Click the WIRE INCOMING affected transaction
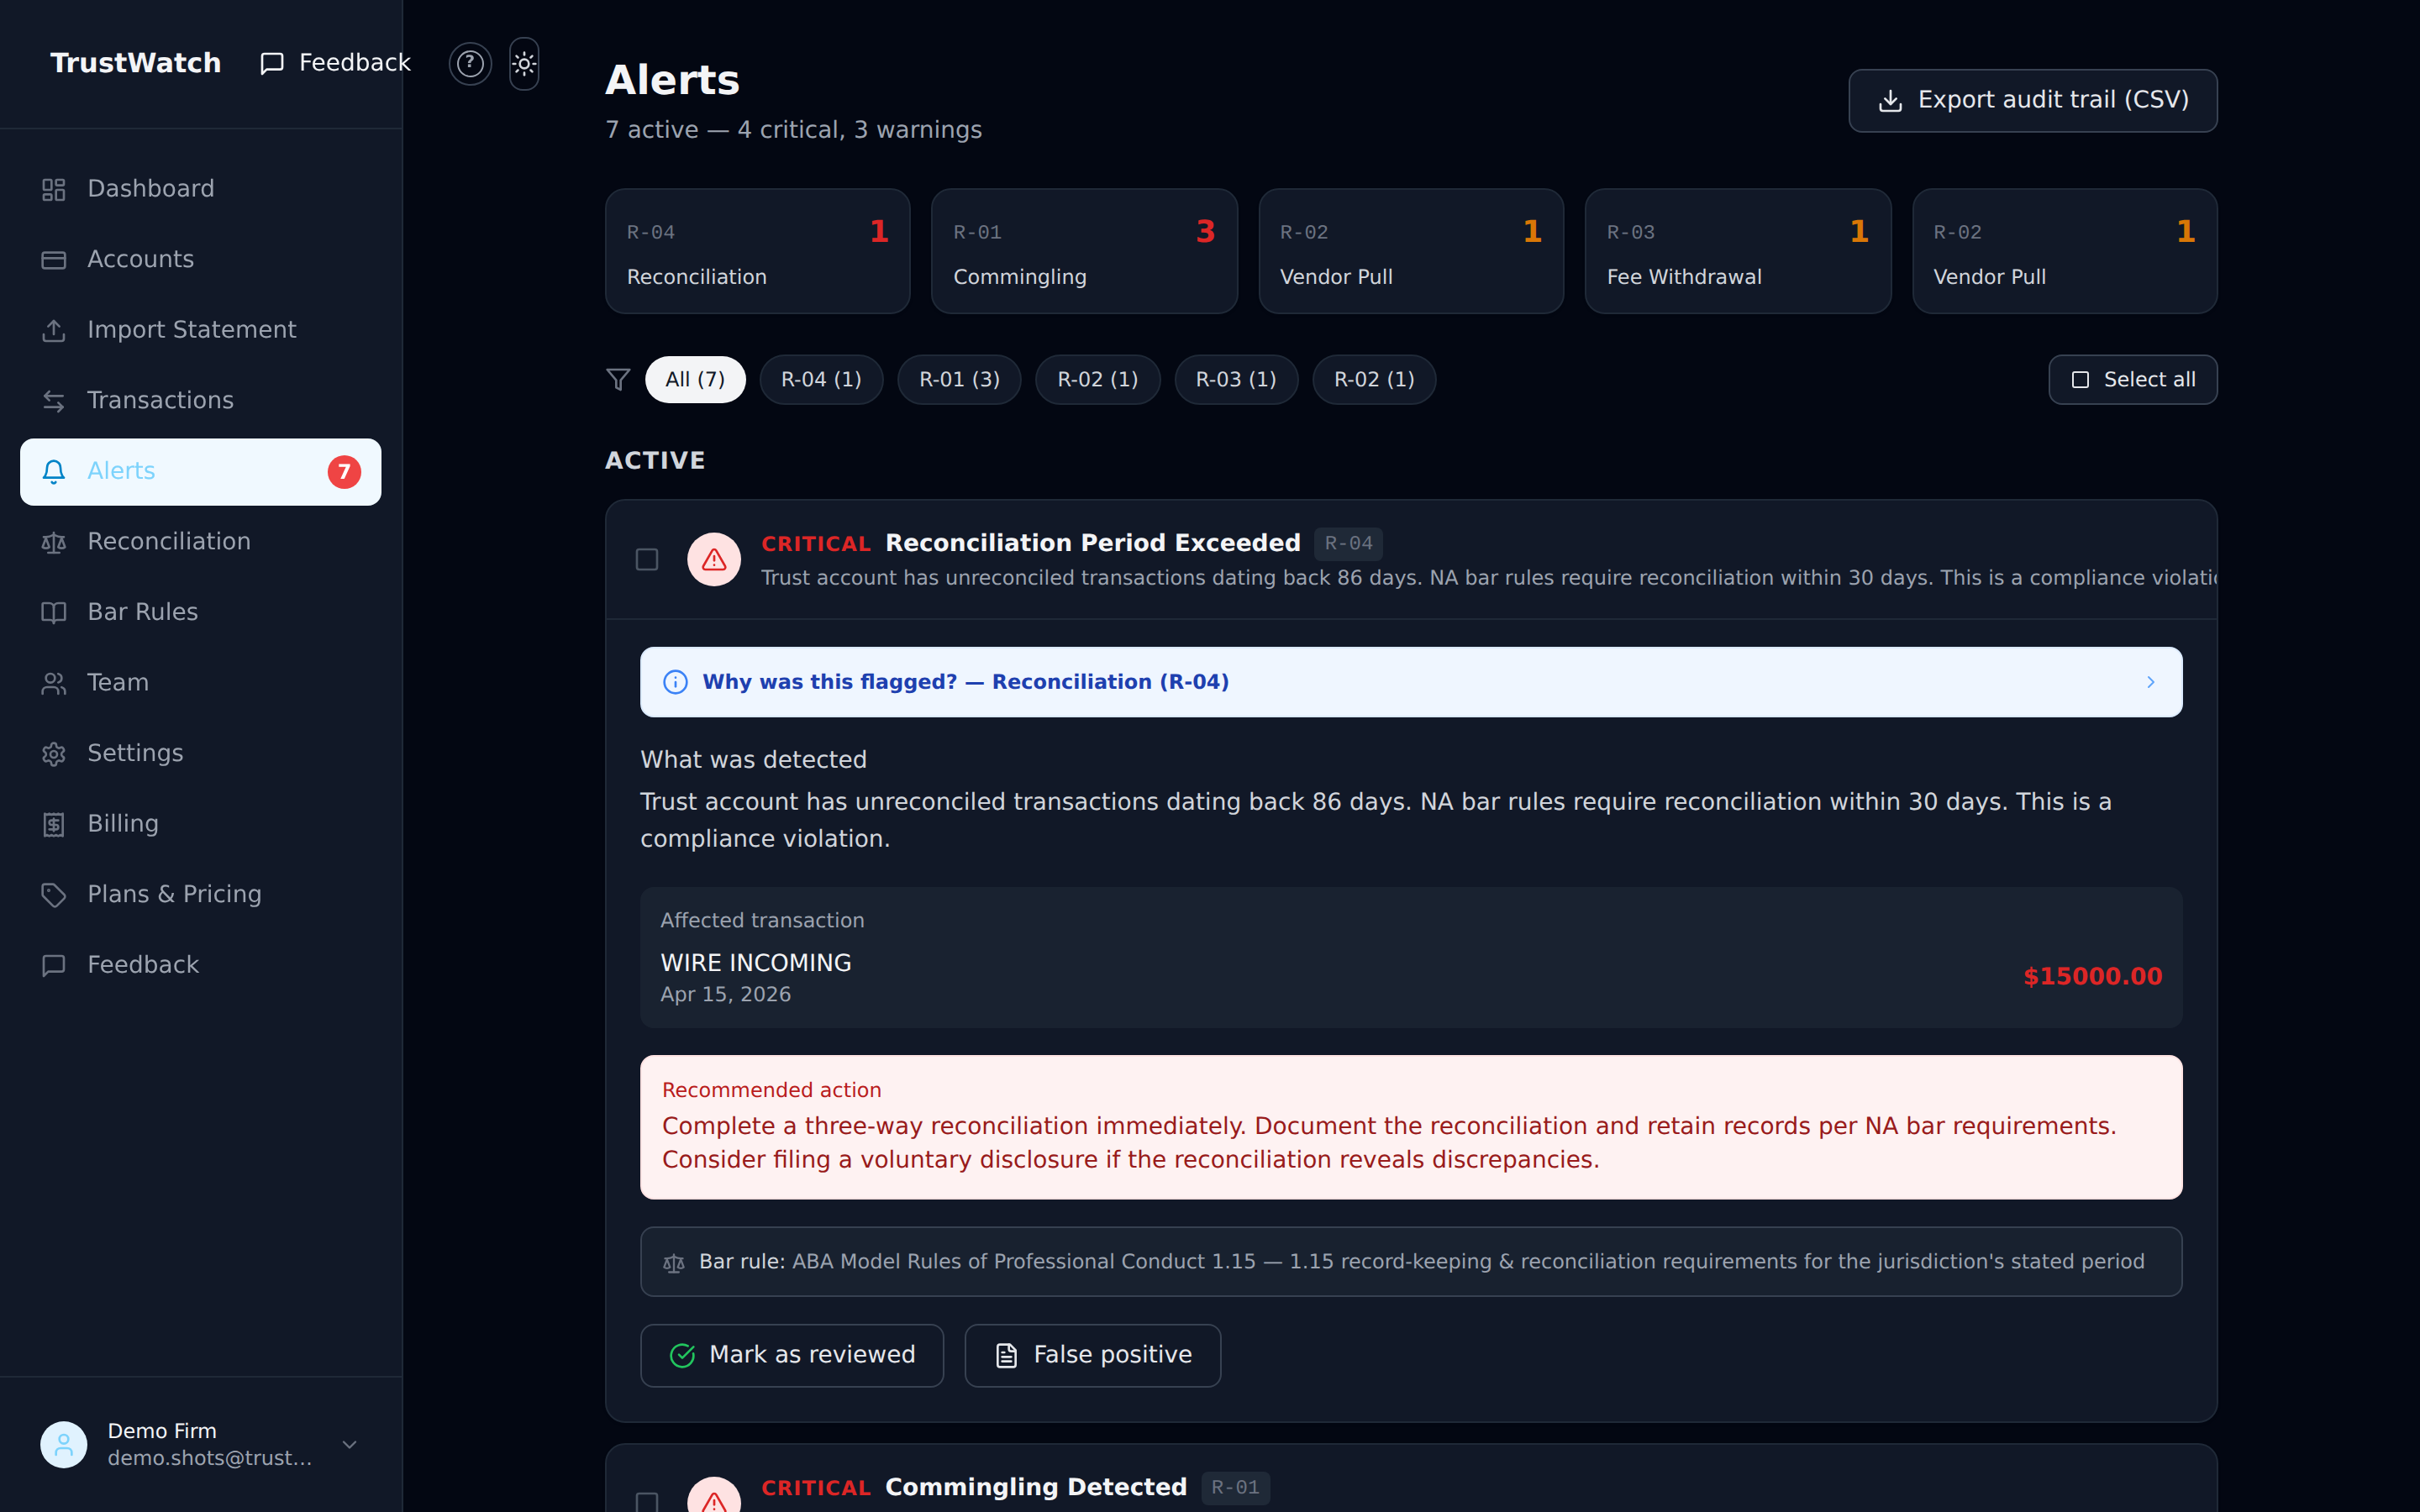This screenshot has width=2420, height=1512. tap(1411, 957)
